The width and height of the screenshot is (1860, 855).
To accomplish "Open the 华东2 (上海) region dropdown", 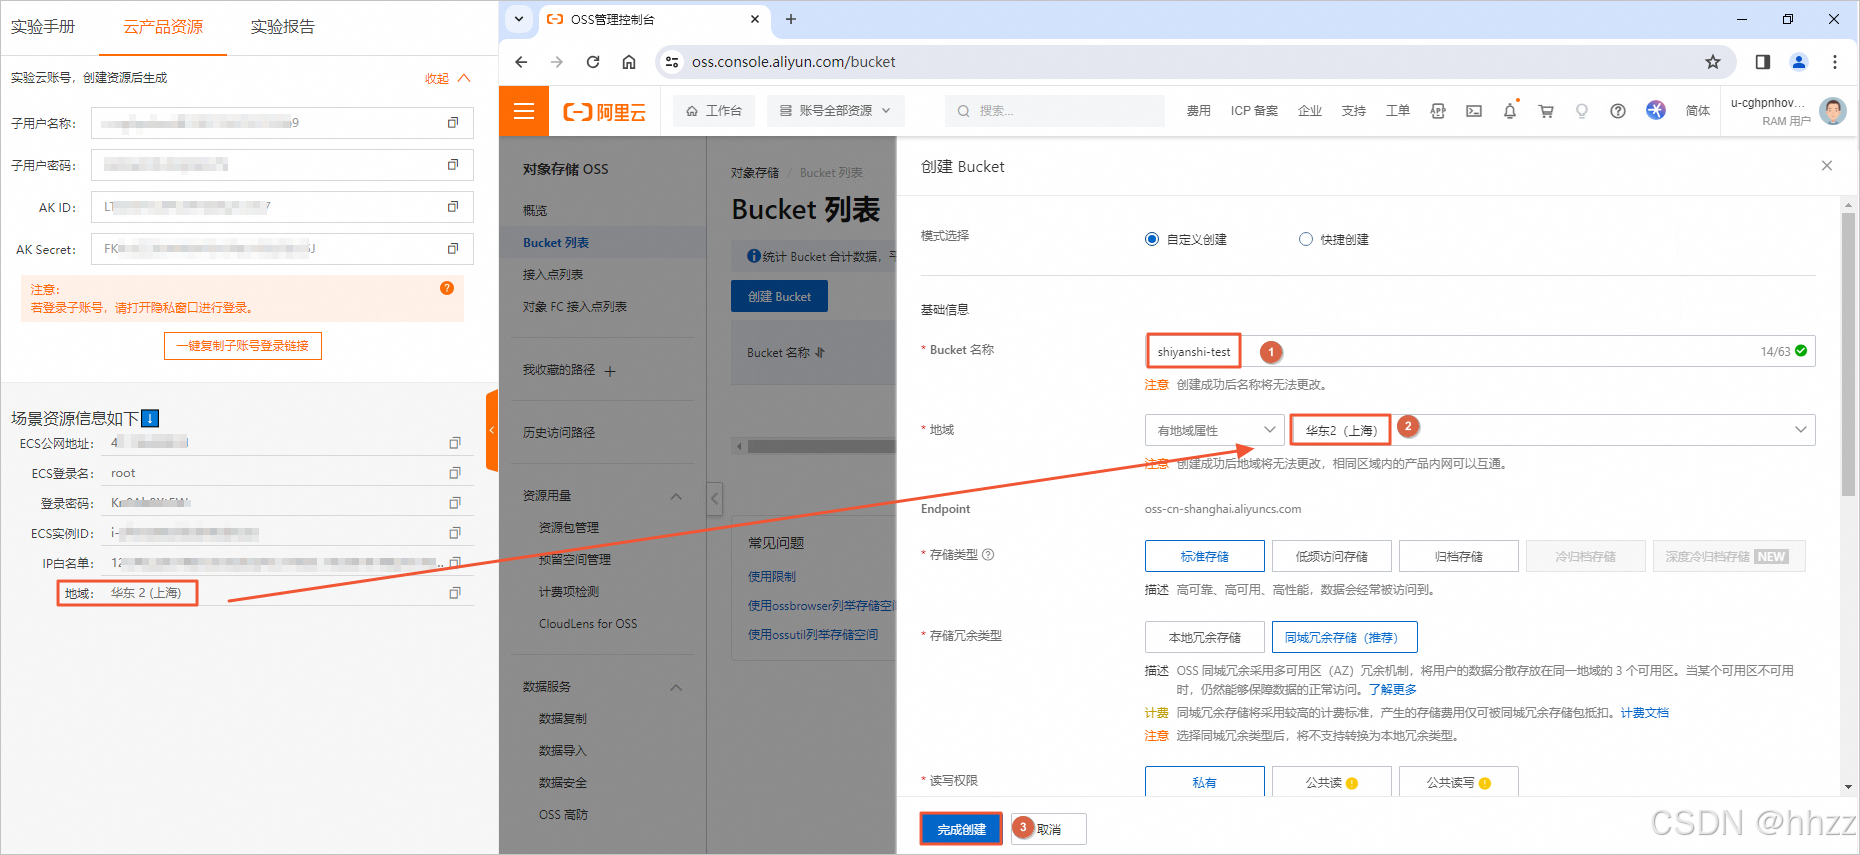I will [1553, 430].
